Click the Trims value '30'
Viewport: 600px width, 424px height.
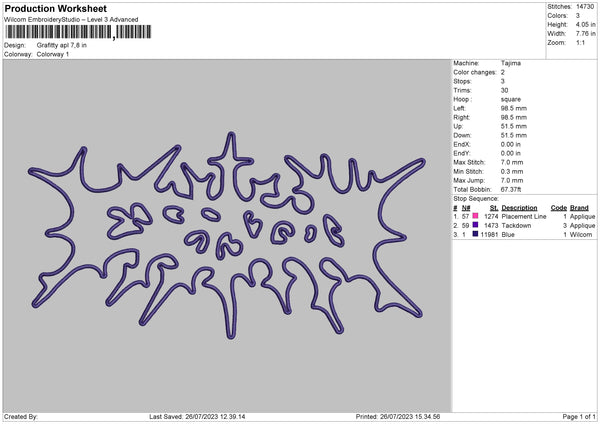504,90
